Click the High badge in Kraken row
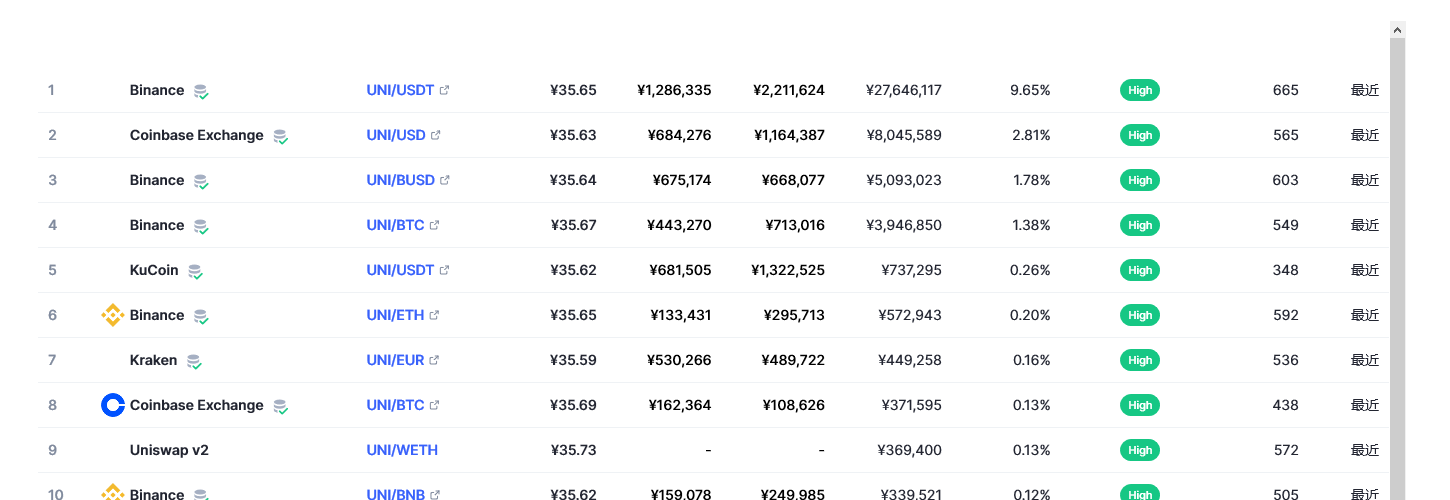Image resolution: width=1450 pixels, height=500 pixels. tap(1140, 360)
